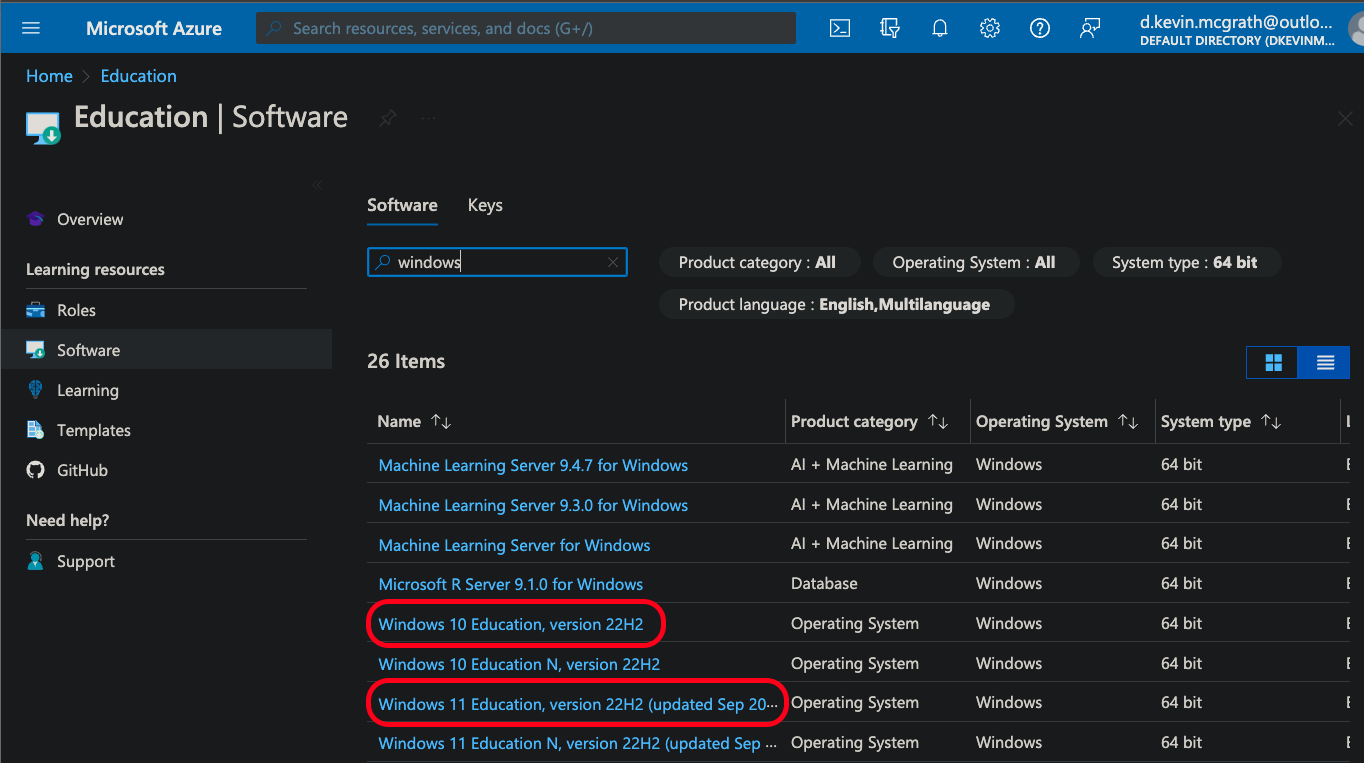Switch to grid view

(x=1273, y=363)
